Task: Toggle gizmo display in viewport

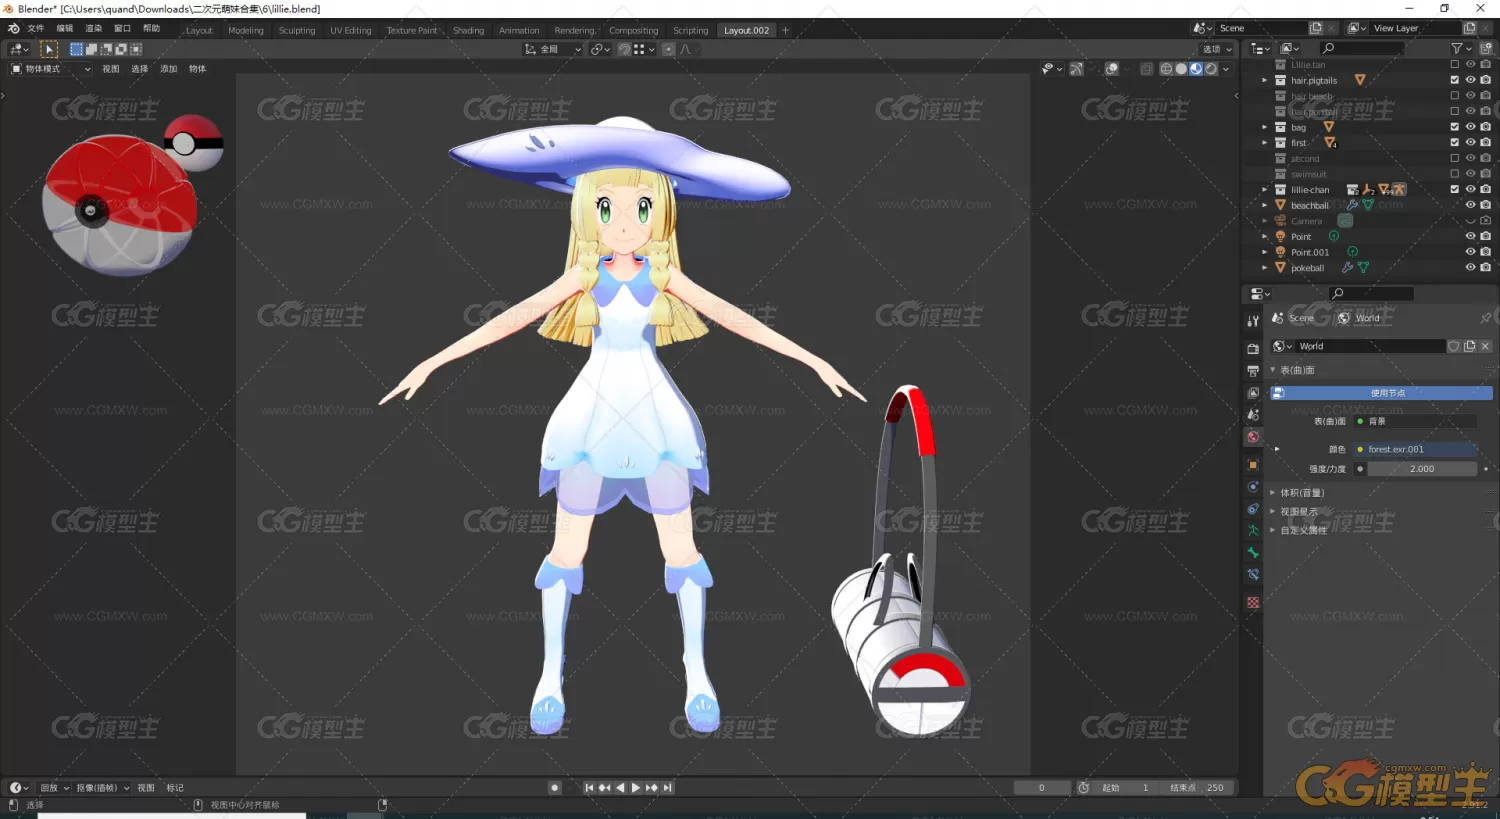Action: point(1076,69)
